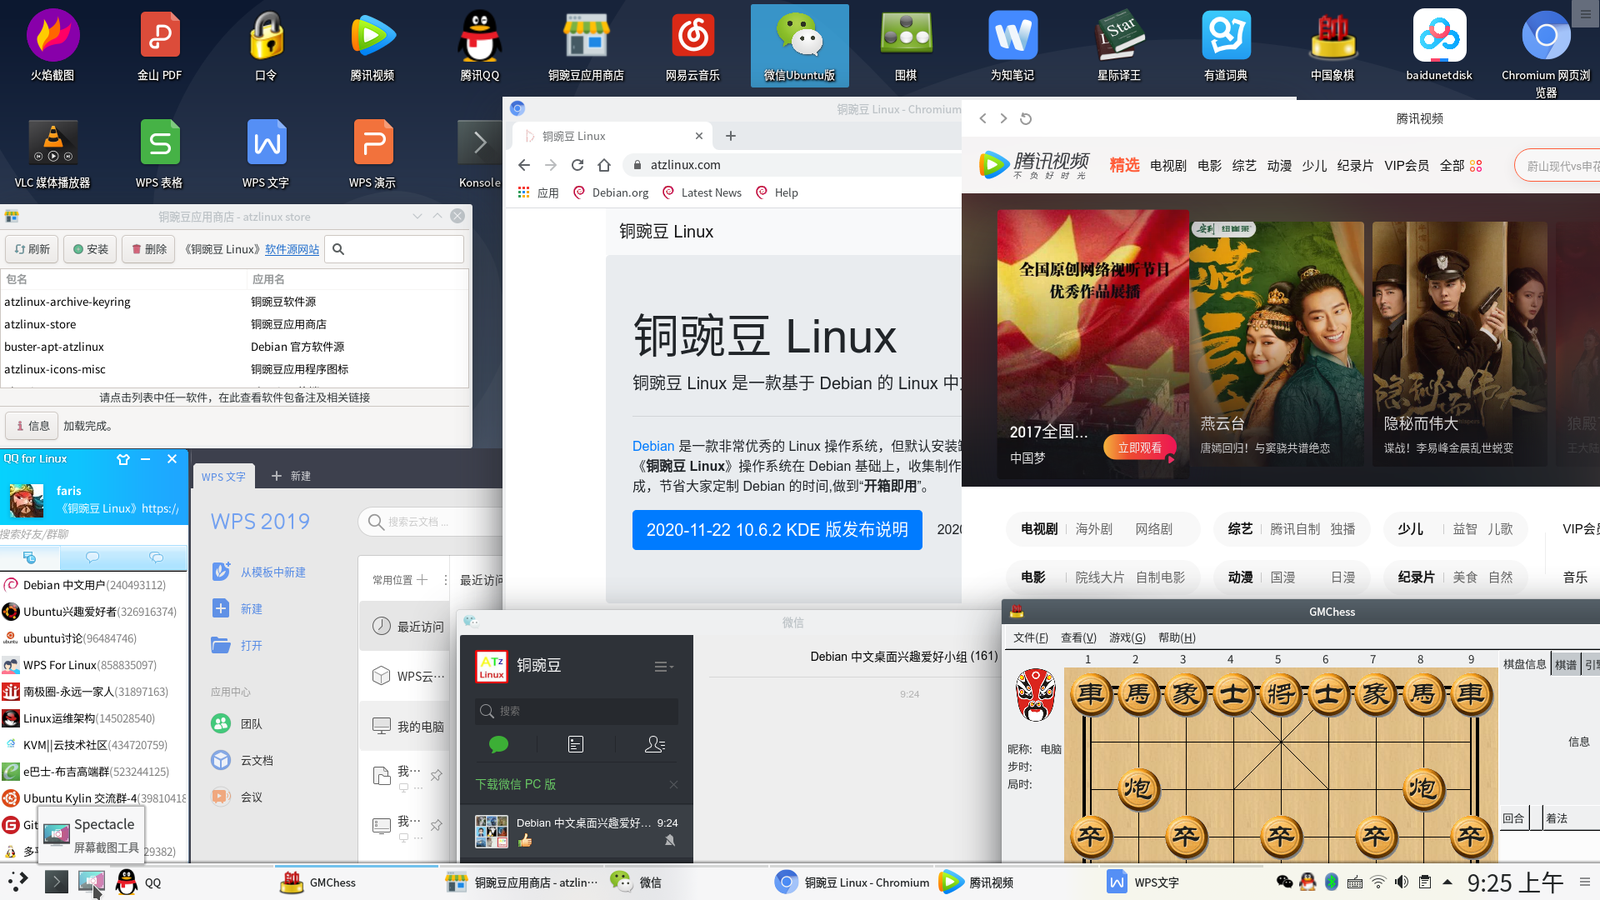Screen dimensions: 1600x900
Task: Click the 刷新 button in the app store
Action: coord(32,249)
